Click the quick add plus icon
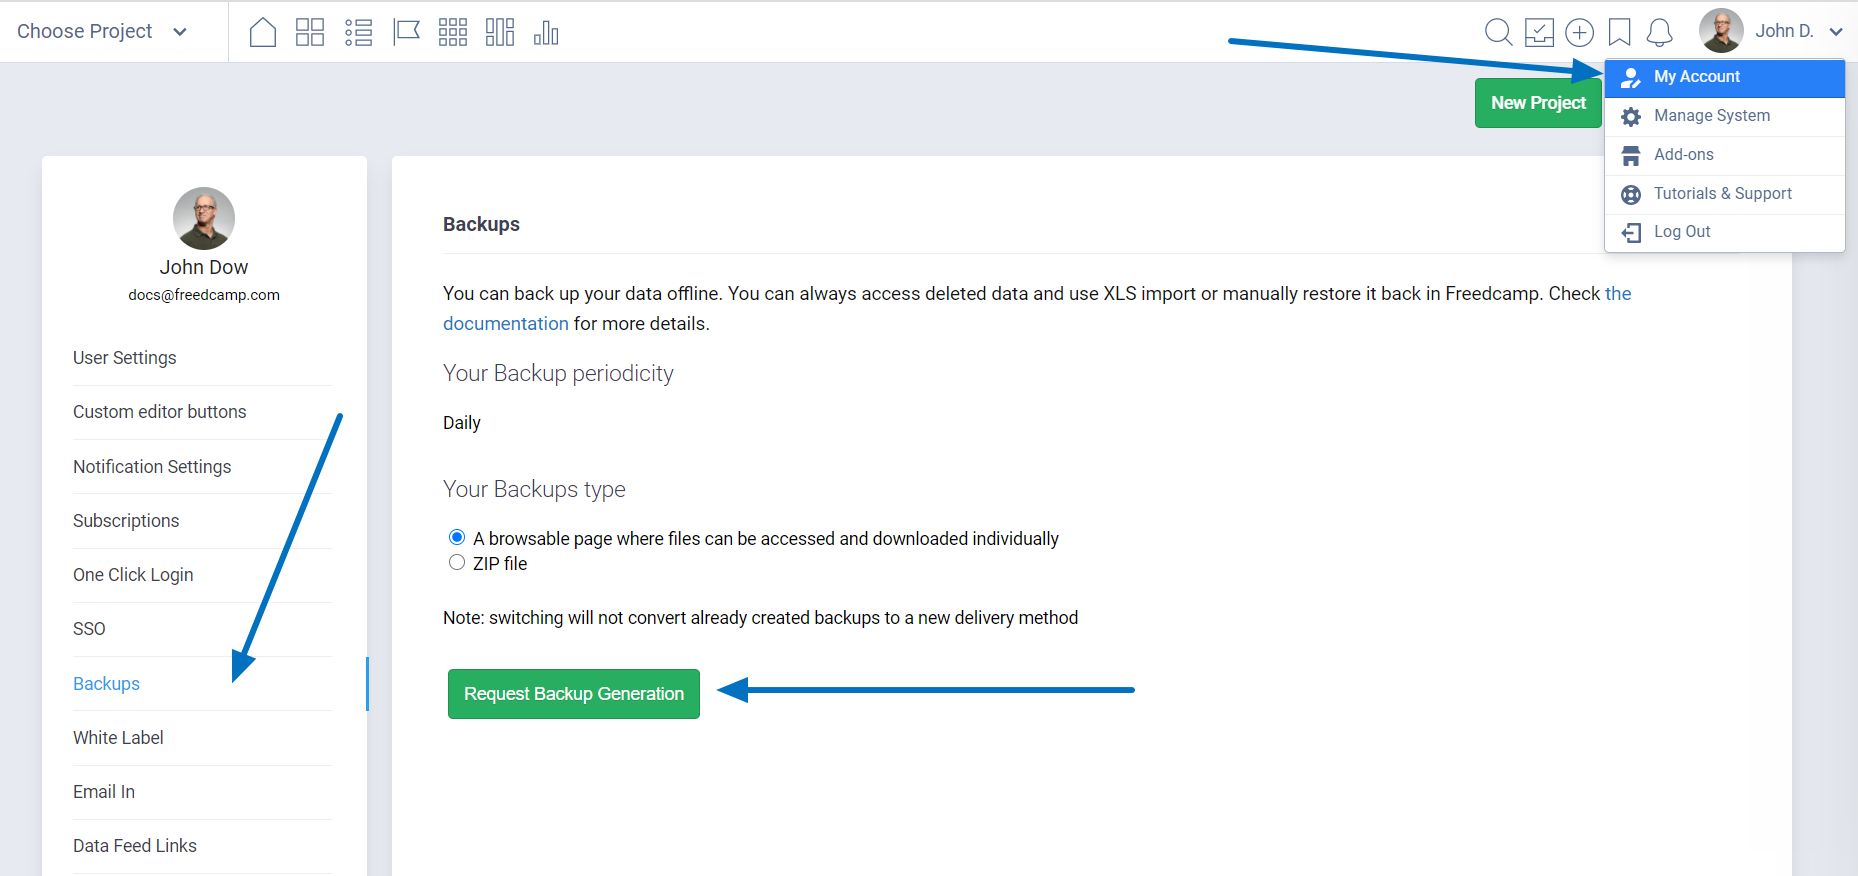The width and height of the screenshot is (1858, 876). (x=1579, y=32)
